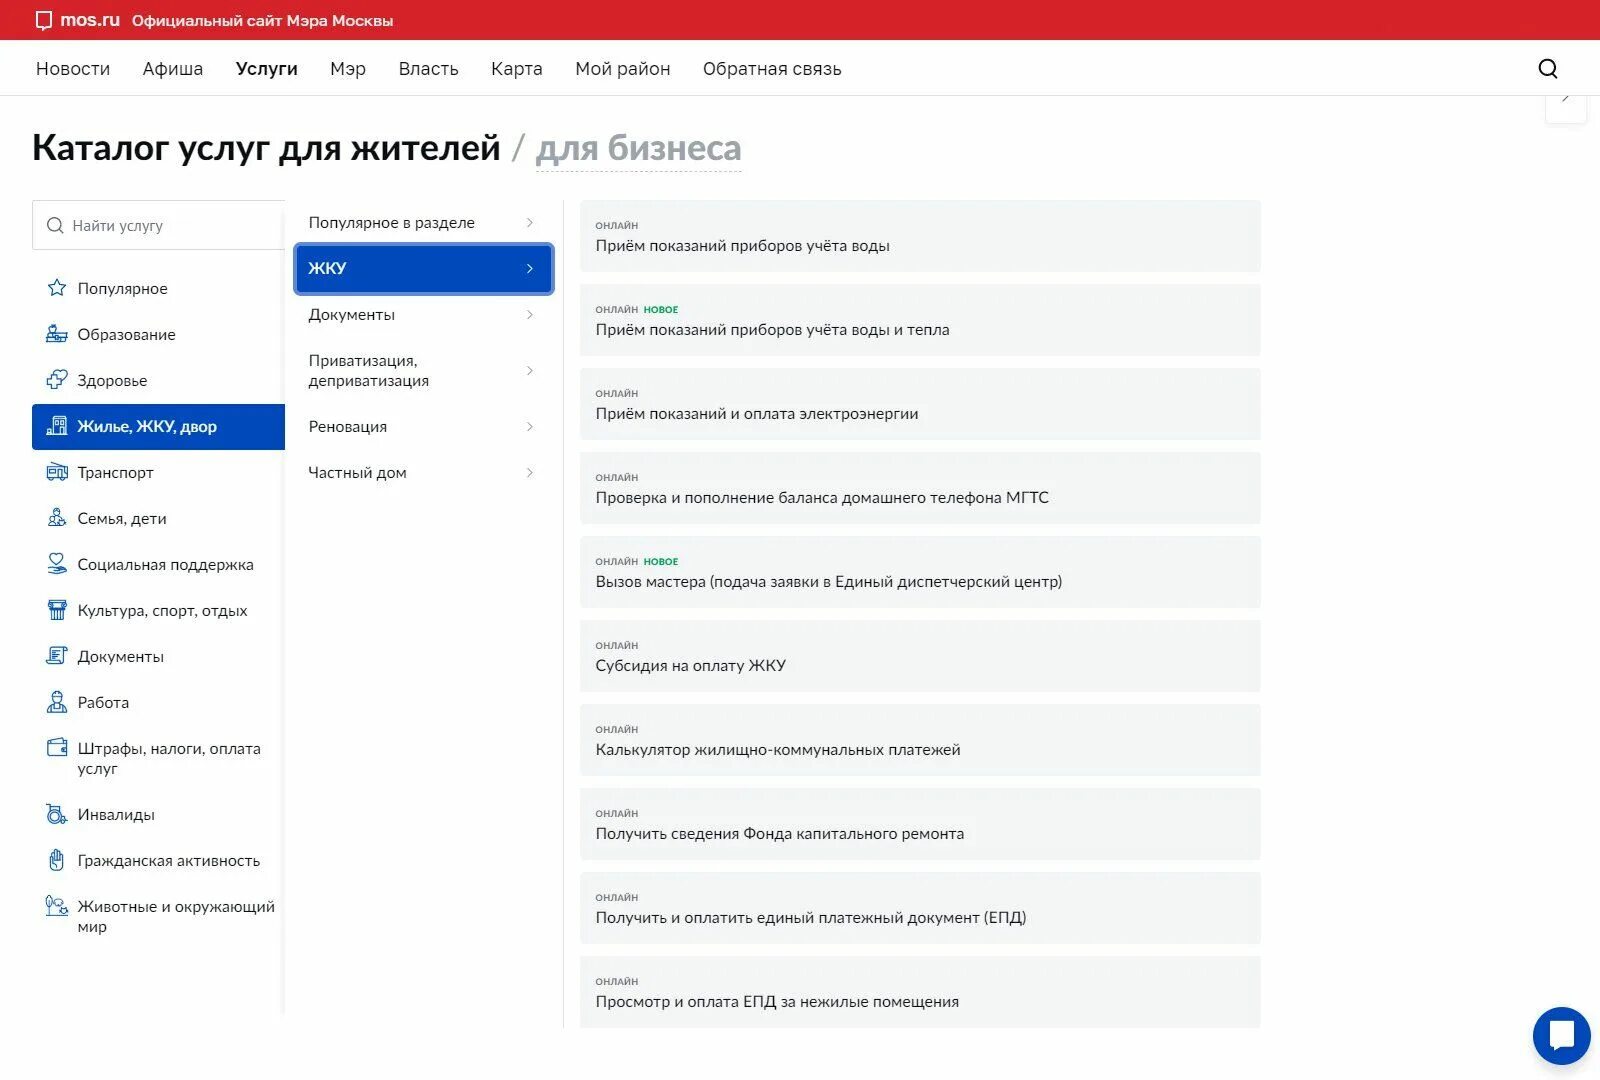Open Субсидия на оплату ЖКУ
Image resolution: width=1600 pixels, height=1080 pixels.
pyautogui.click(x=920, y=656)
